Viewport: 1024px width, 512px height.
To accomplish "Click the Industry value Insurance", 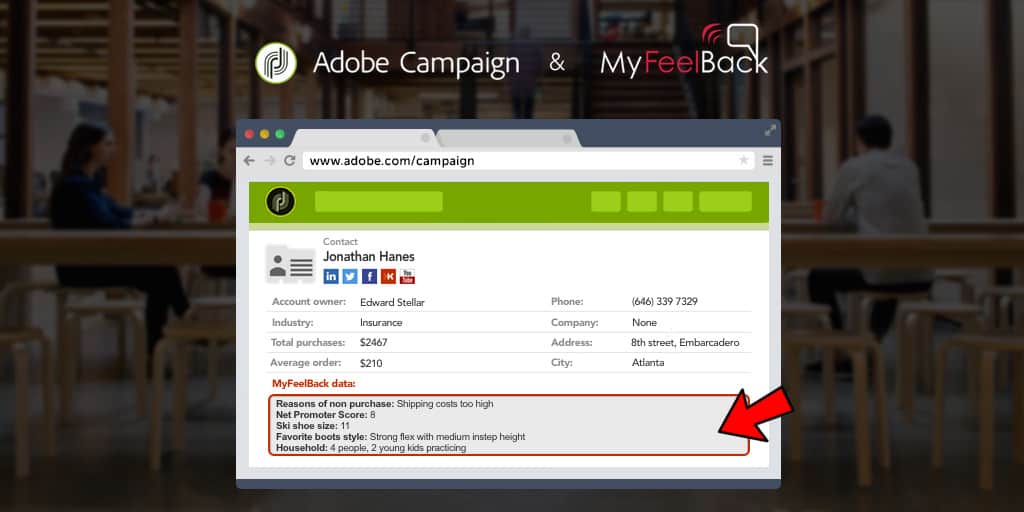I will [381, 323].
